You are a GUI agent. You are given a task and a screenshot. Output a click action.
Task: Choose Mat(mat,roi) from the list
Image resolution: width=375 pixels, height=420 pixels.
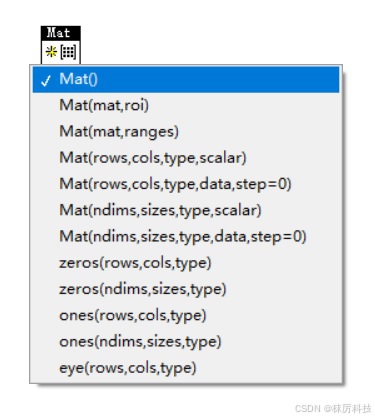pos(186,105)
